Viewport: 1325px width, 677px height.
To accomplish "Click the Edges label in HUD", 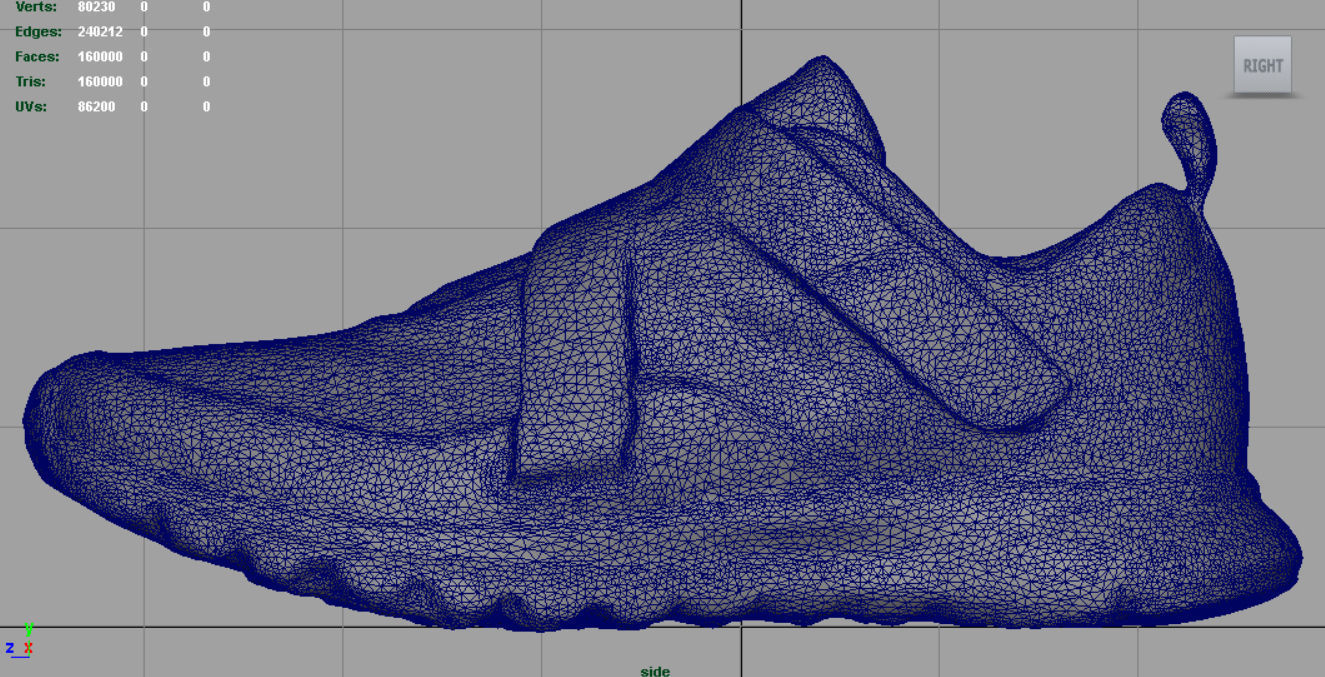I will (x=38, y=31).
